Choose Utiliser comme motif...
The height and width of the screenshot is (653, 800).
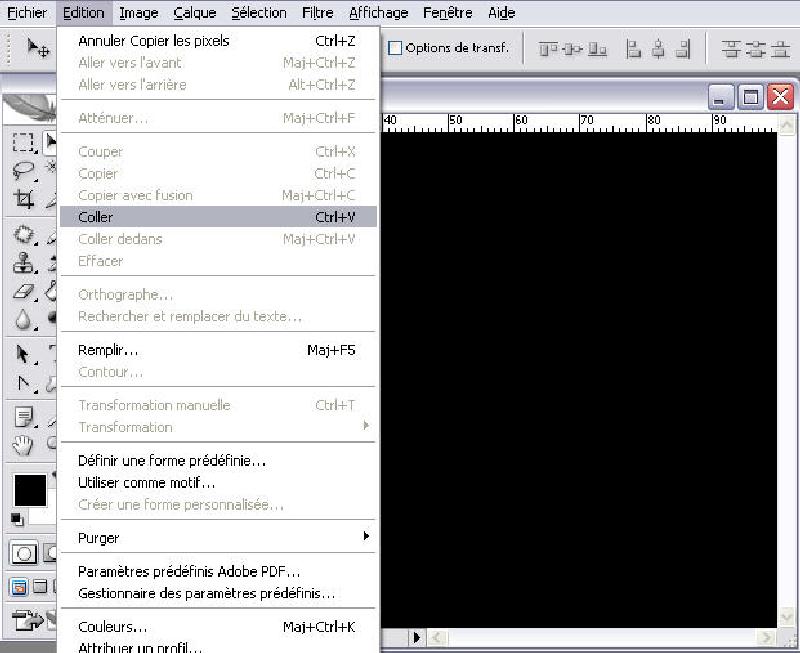(218, 483)
